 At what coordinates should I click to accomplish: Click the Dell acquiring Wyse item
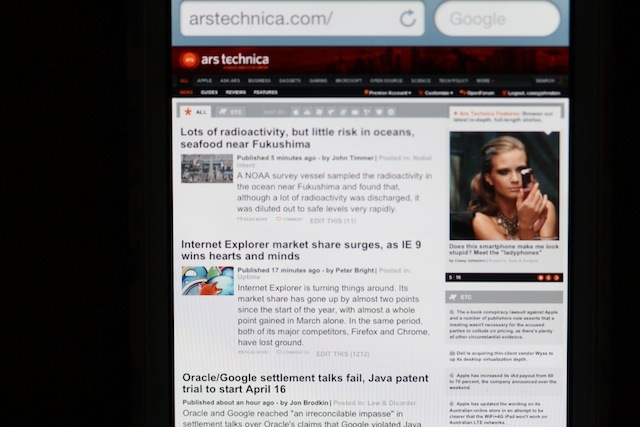pyautogui.click(x=502, y=356)
